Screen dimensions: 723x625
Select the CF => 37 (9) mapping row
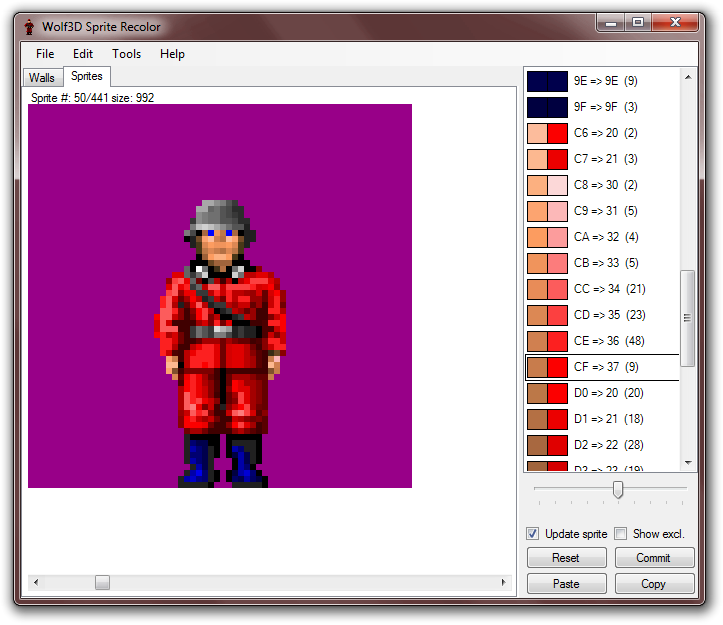tap(602, 367)
